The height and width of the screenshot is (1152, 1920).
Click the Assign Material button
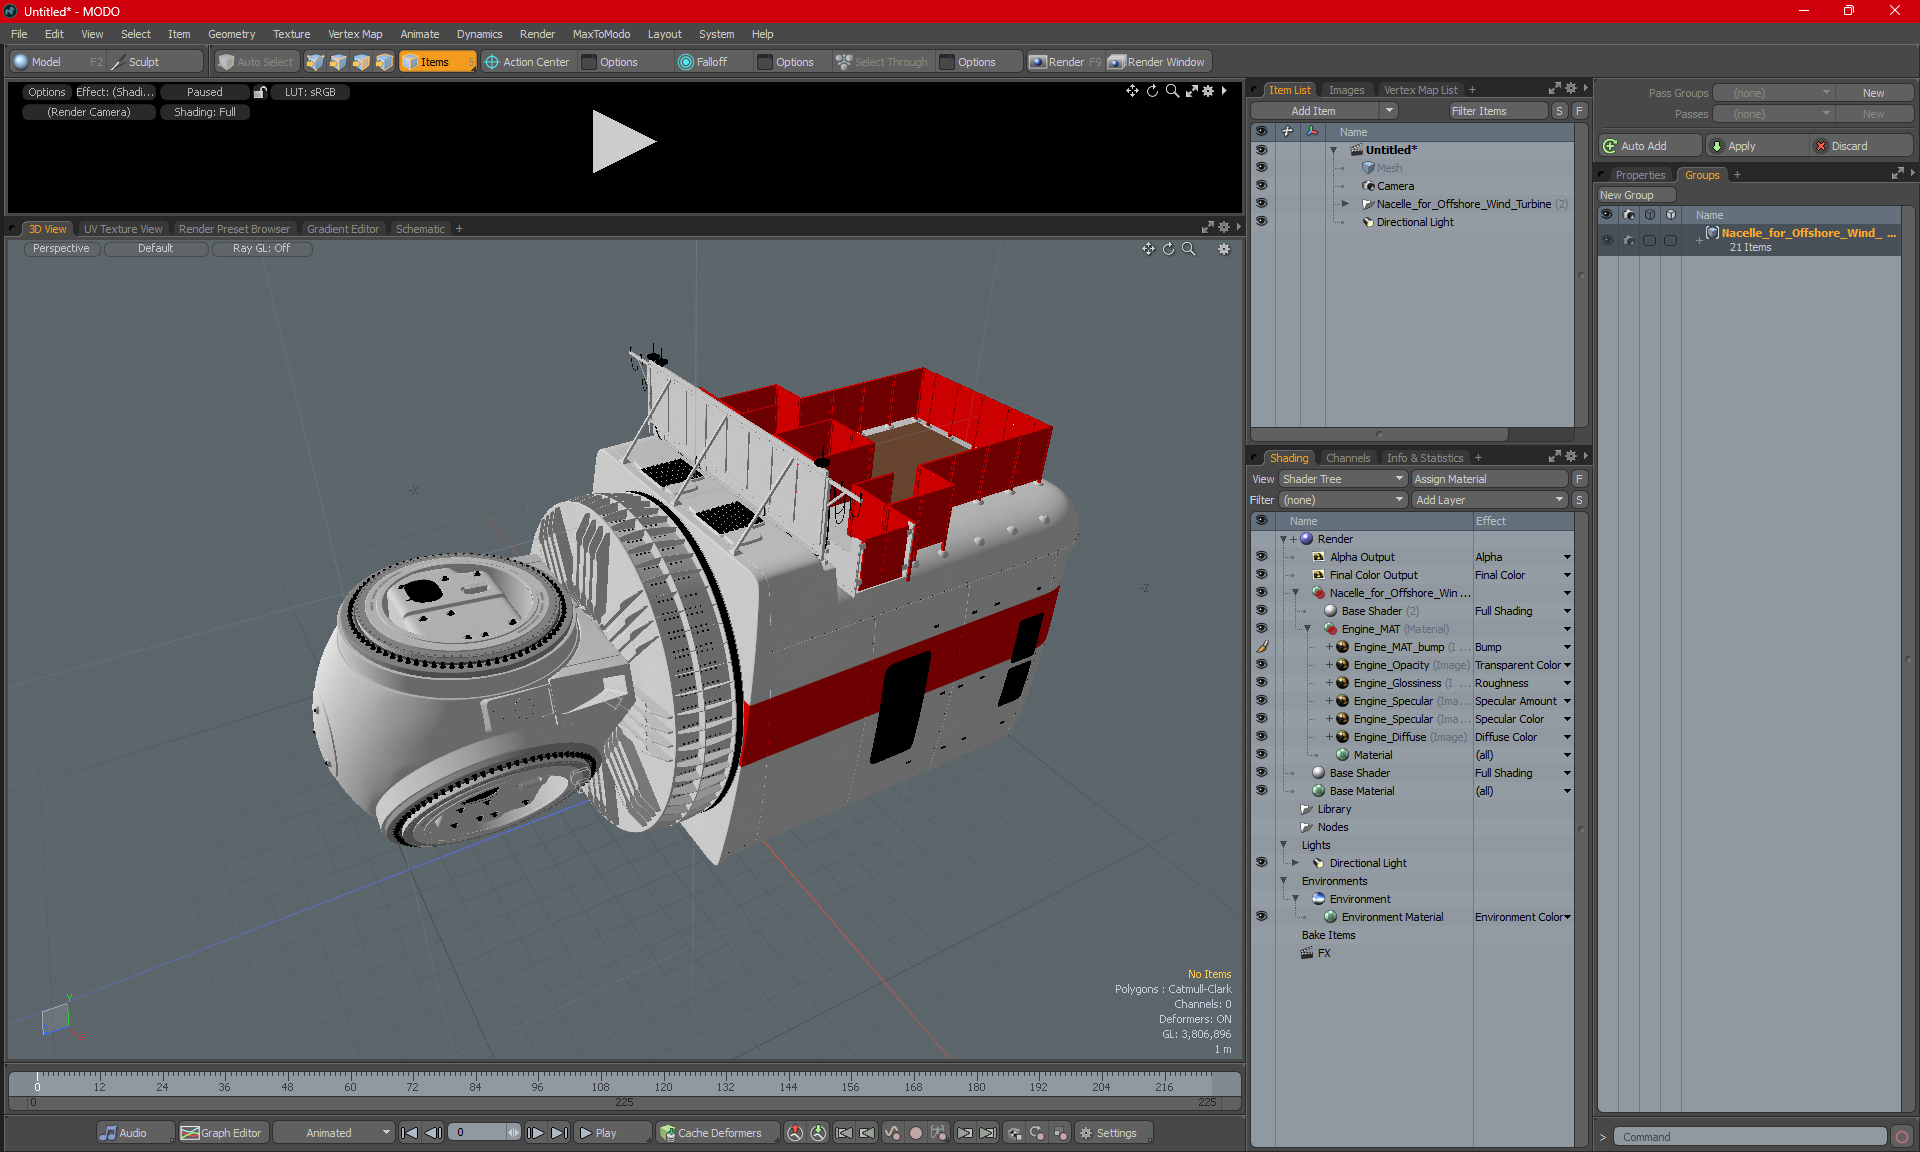pos(1488,479)
